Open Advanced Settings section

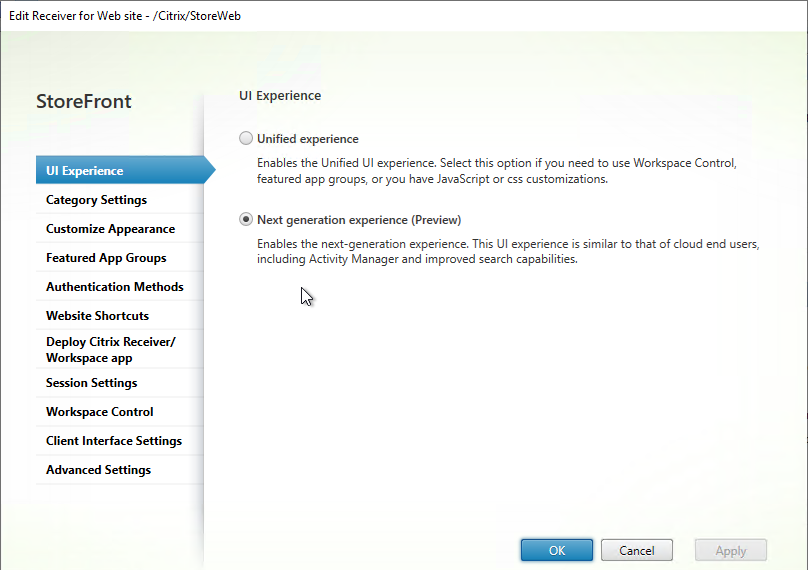[x=120, y=470]
